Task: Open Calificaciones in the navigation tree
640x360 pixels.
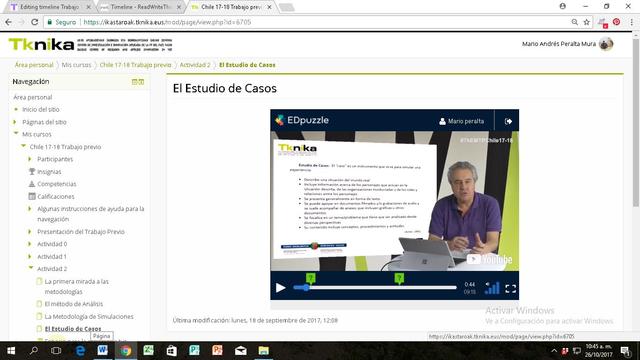Action: (56, 197)
